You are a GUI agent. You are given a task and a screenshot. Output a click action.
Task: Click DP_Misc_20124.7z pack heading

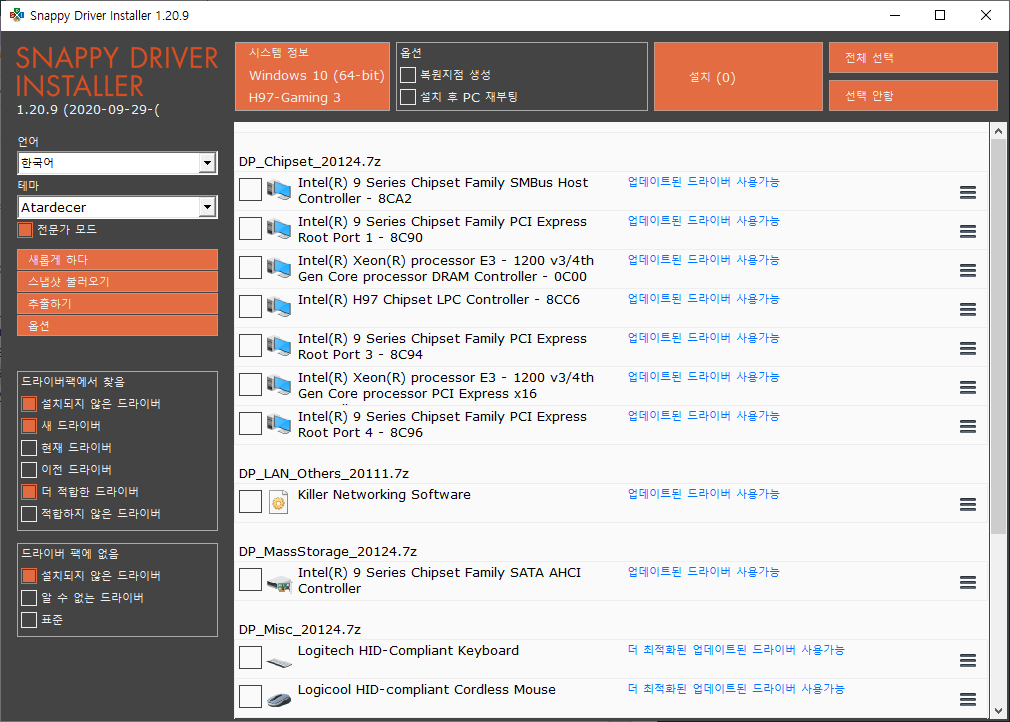300,629
